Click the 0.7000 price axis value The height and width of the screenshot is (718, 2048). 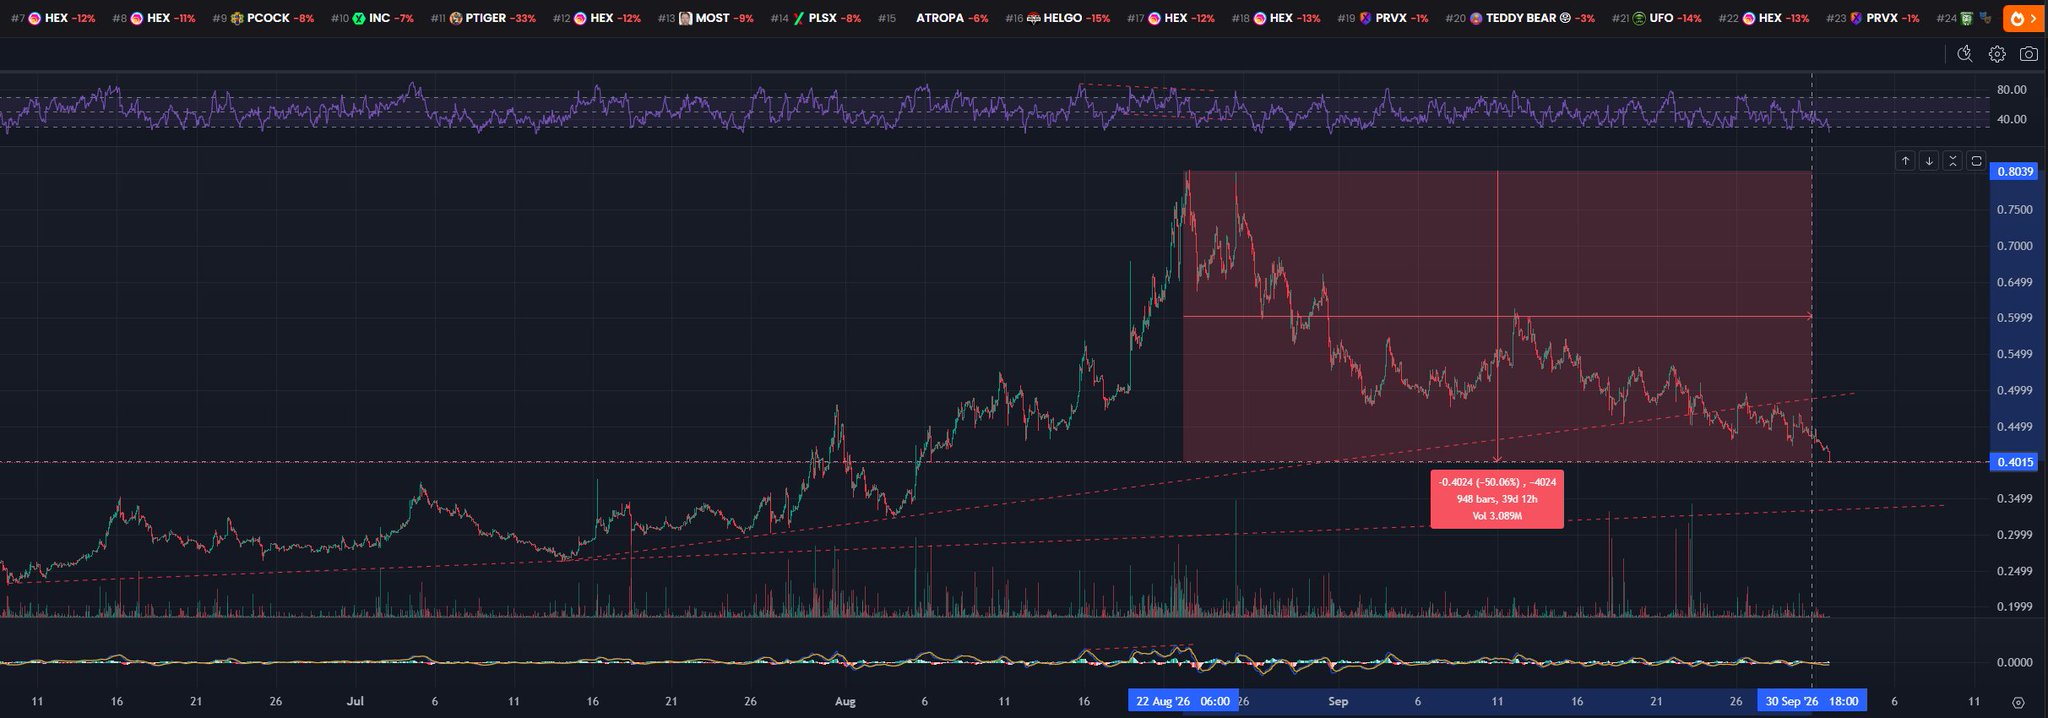pos(2015,246)
